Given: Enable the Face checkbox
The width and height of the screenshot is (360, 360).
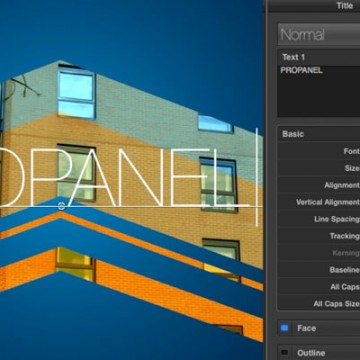Looking at the screenshot, I should (x=284, y=328).
